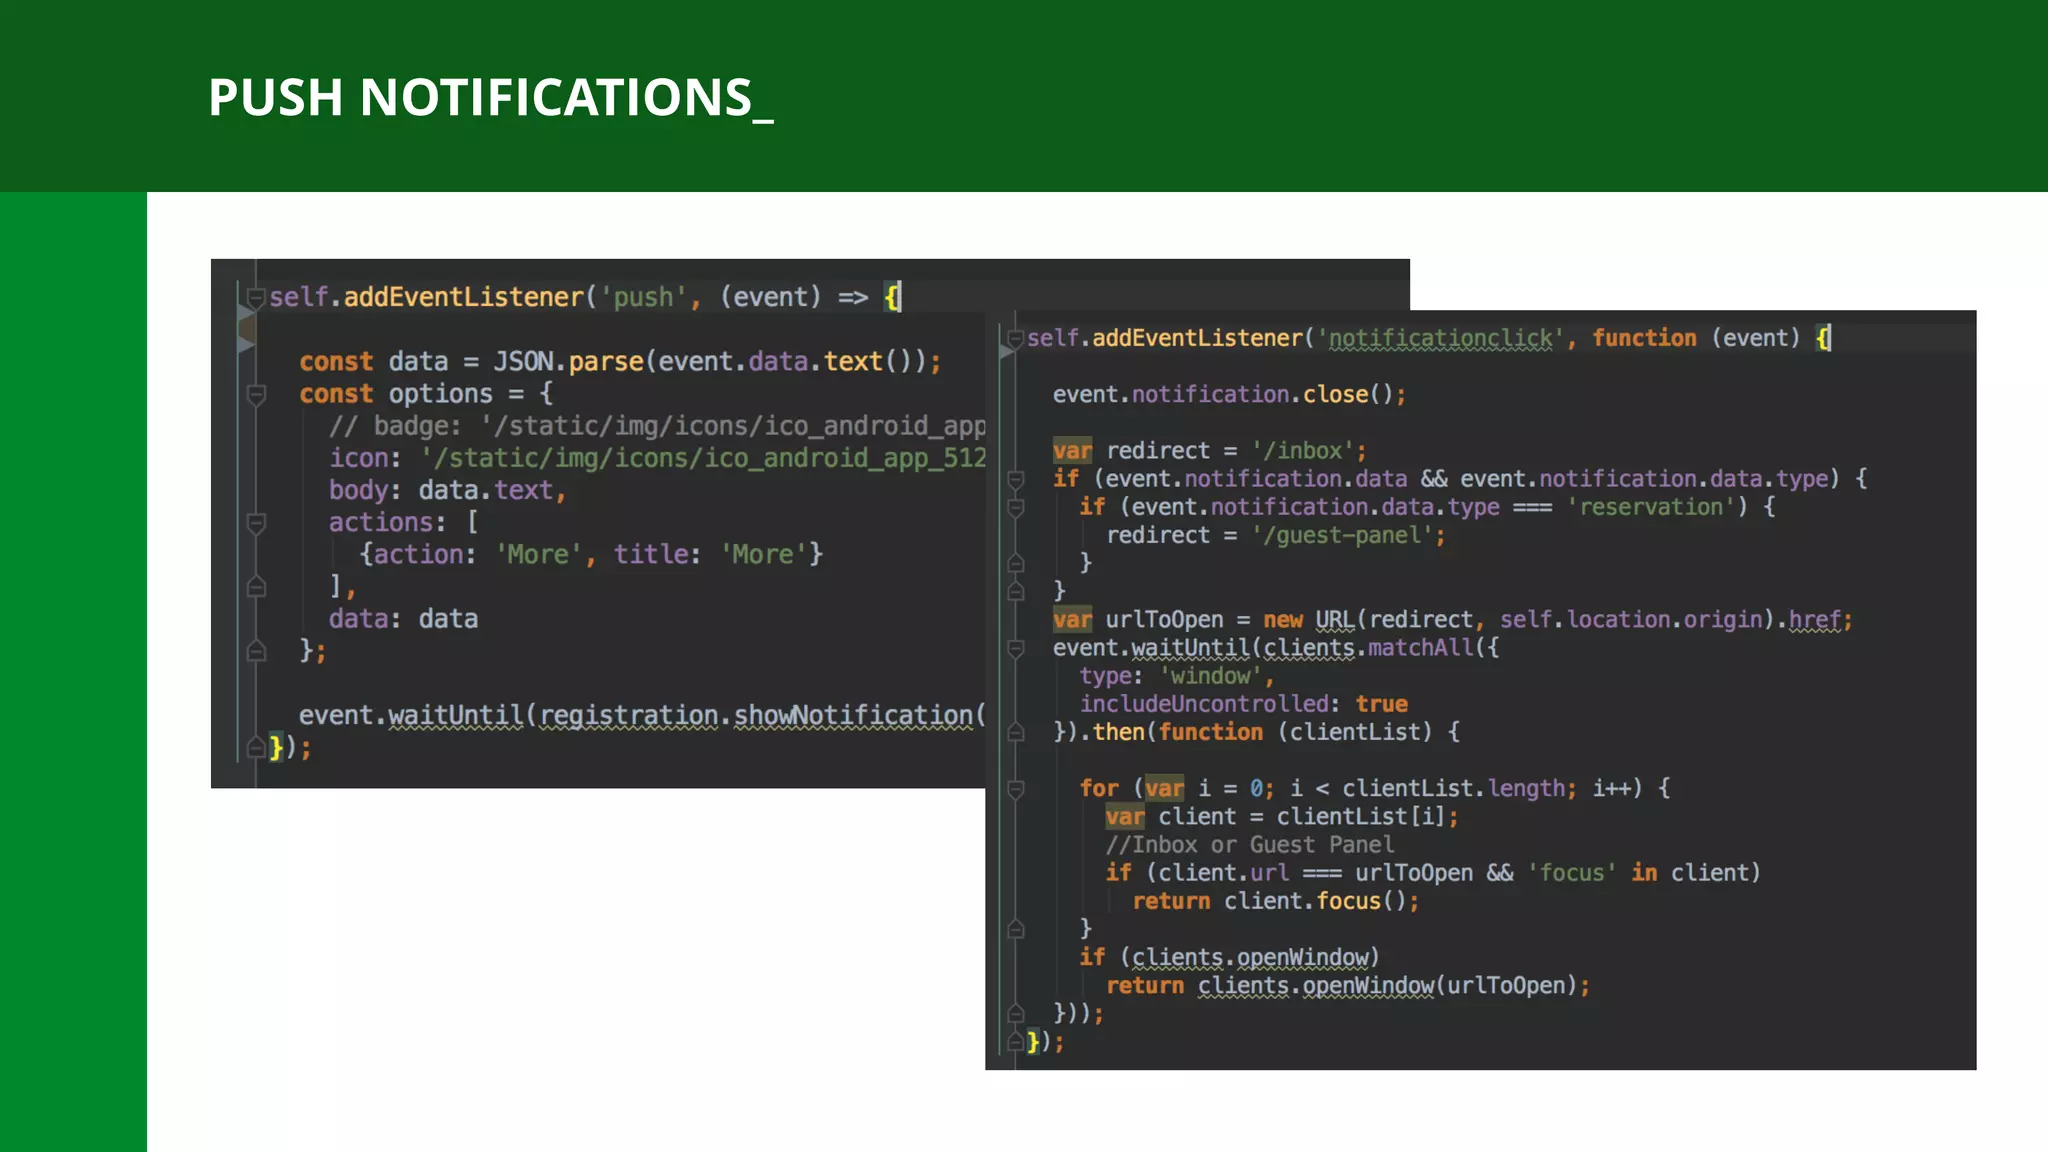
Task: Click the 'icon:' static path line
Action: tap(657, 458)
